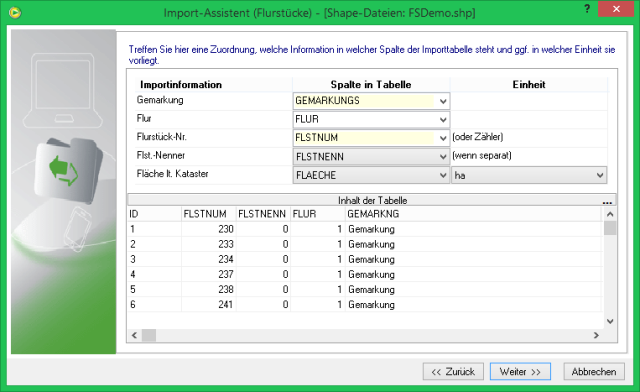
Task: Select row ID 4 in the table
Action: pos(155,274)
